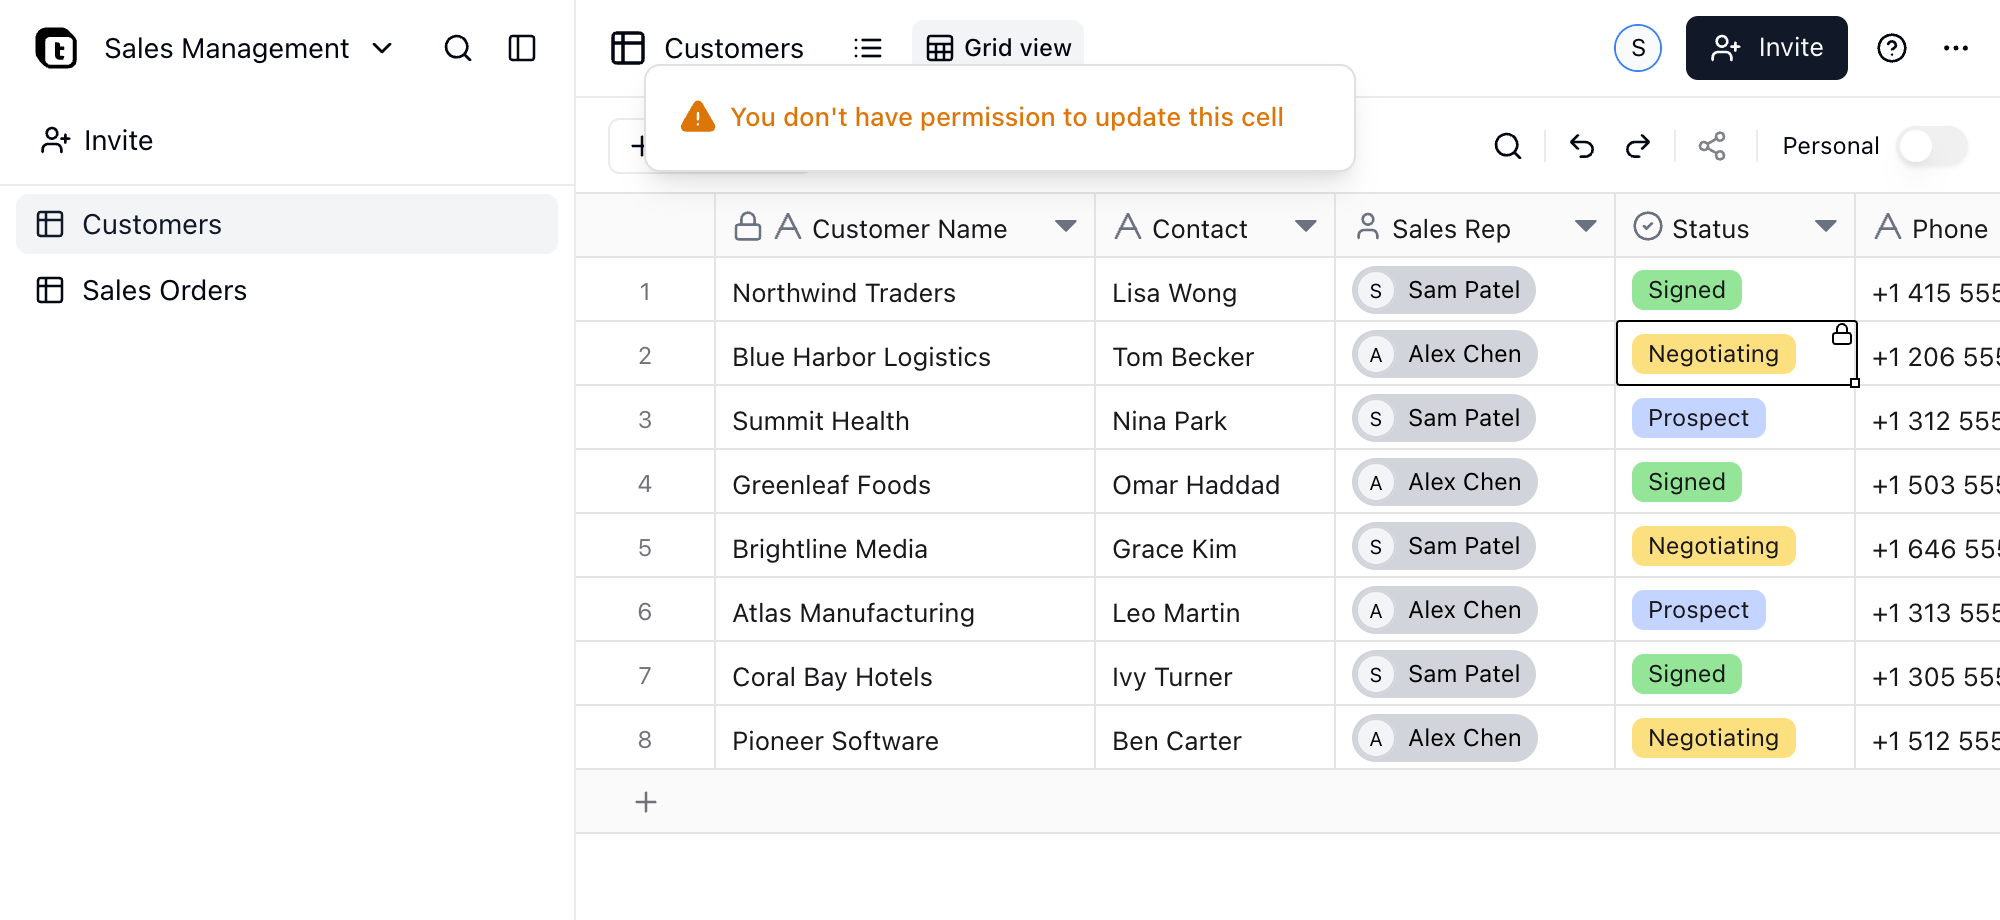
Task: Expand the Sales Management workspace dropdown
Action: (382, 48)
